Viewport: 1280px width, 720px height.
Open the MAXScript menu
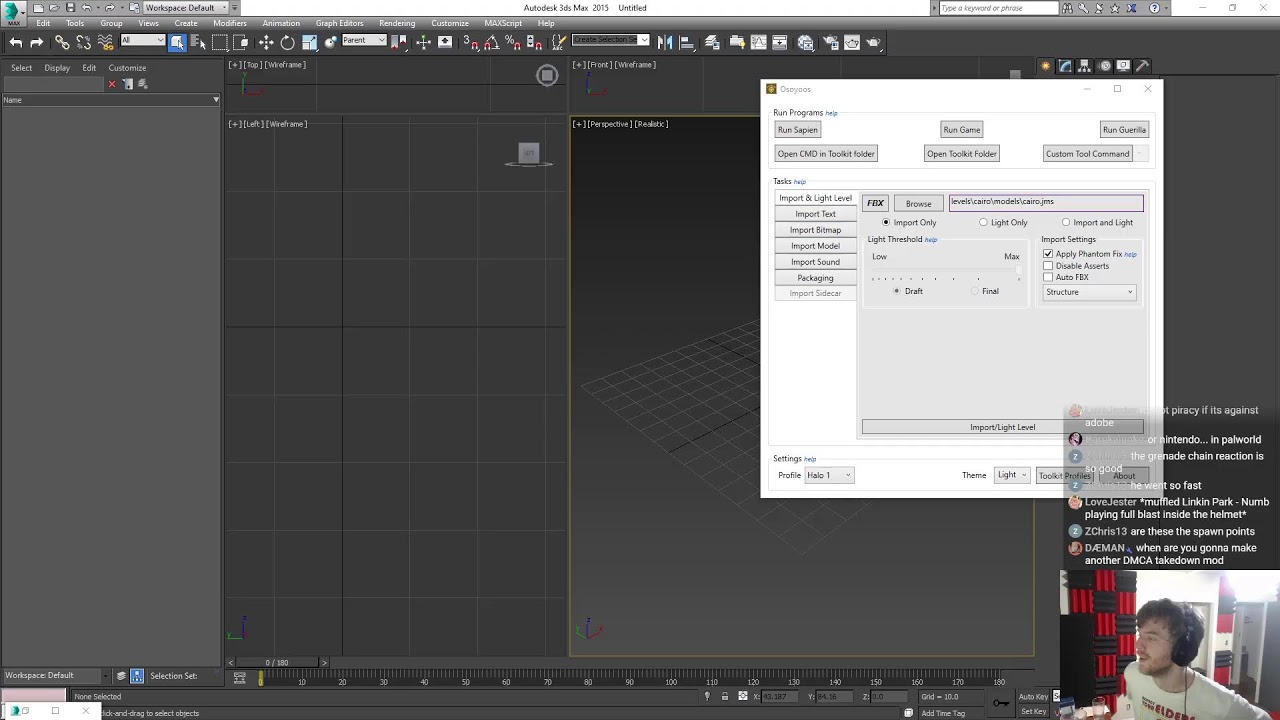pos(503,24)
